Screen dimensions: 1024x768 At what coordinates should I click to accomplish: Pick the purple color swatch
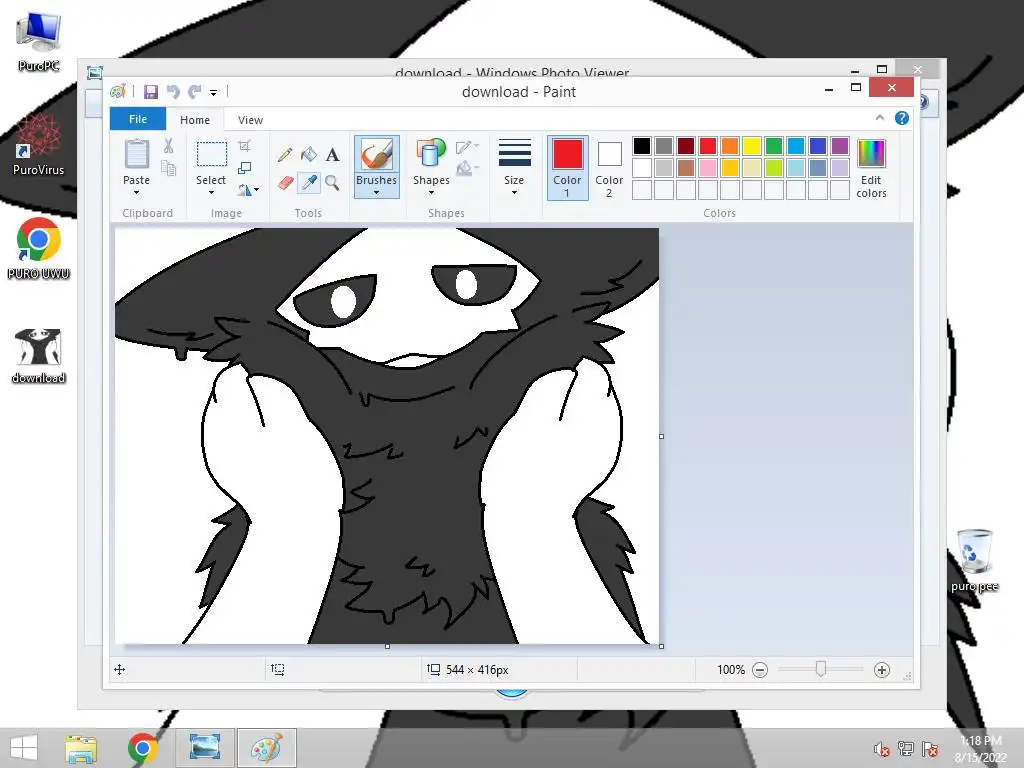point(840,146)
